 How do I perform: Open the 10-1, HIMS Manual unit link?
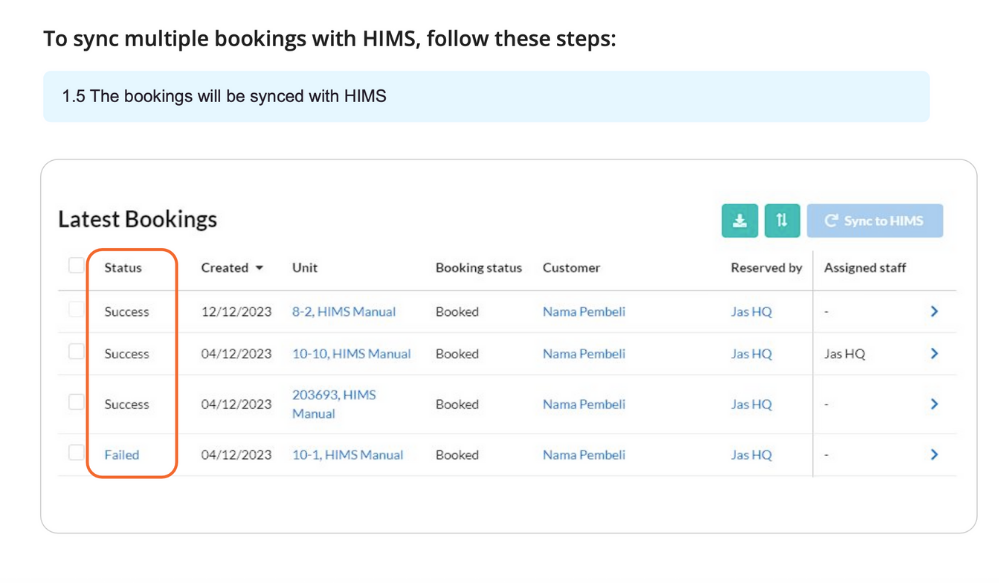(x=350, y=454)
